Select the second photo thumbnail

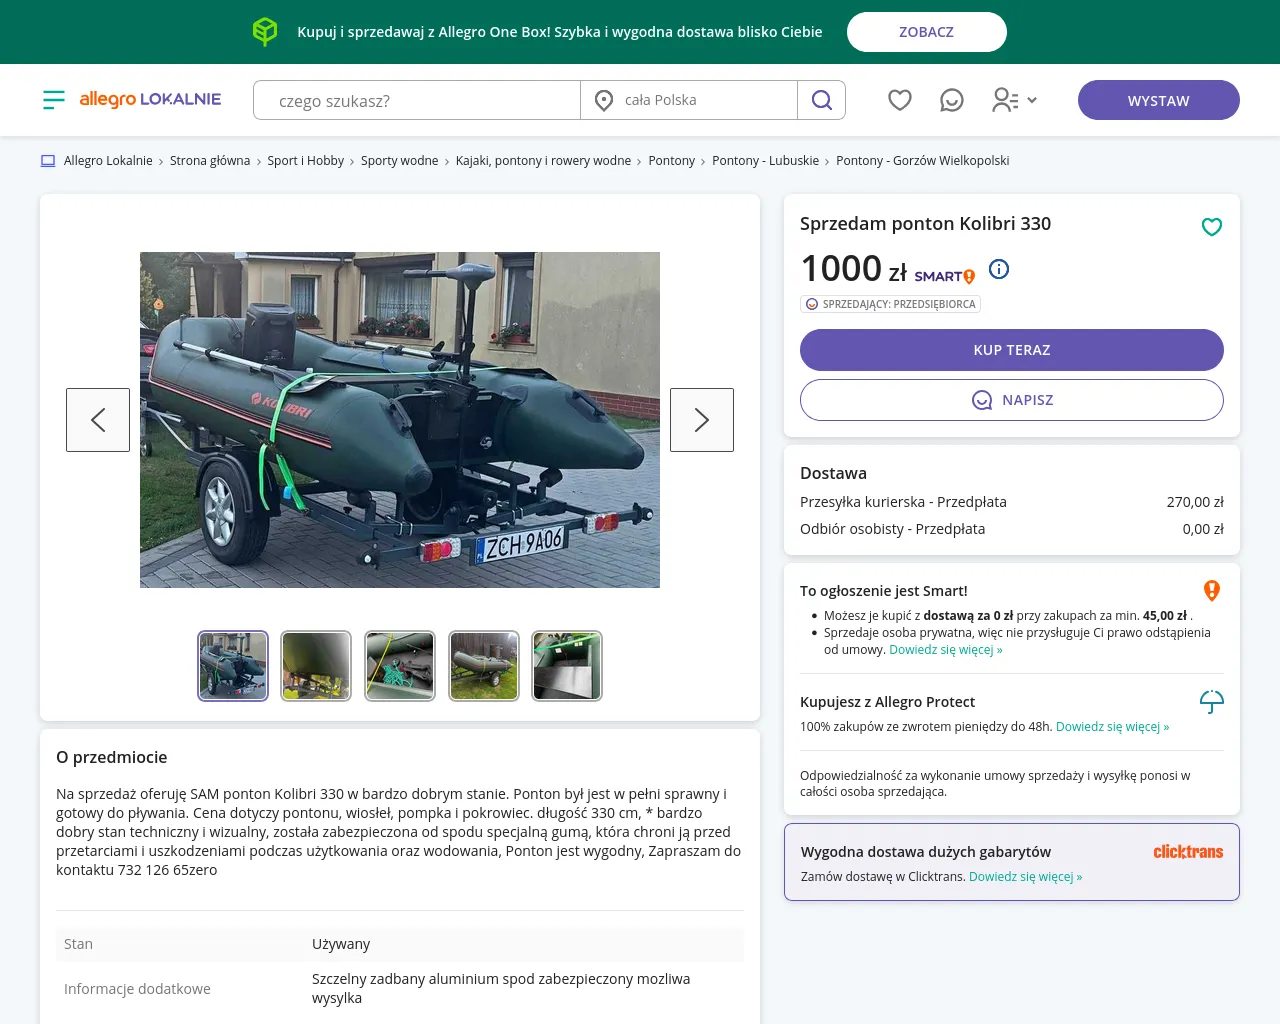[316, 666]
